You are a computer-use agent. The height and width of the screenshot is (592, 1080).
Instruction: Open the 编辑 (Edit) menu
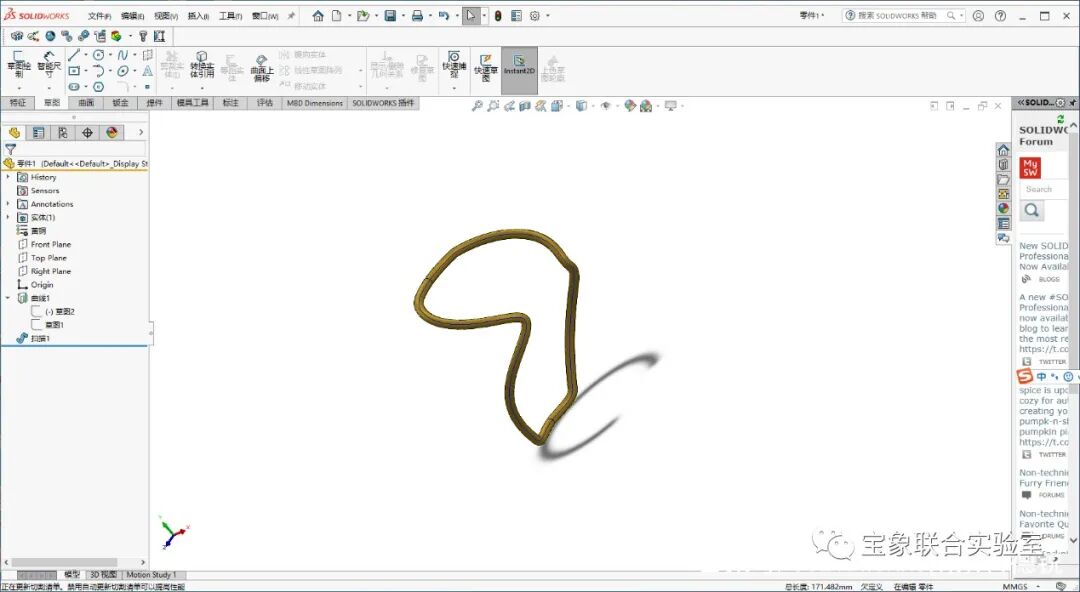[132, 16]
